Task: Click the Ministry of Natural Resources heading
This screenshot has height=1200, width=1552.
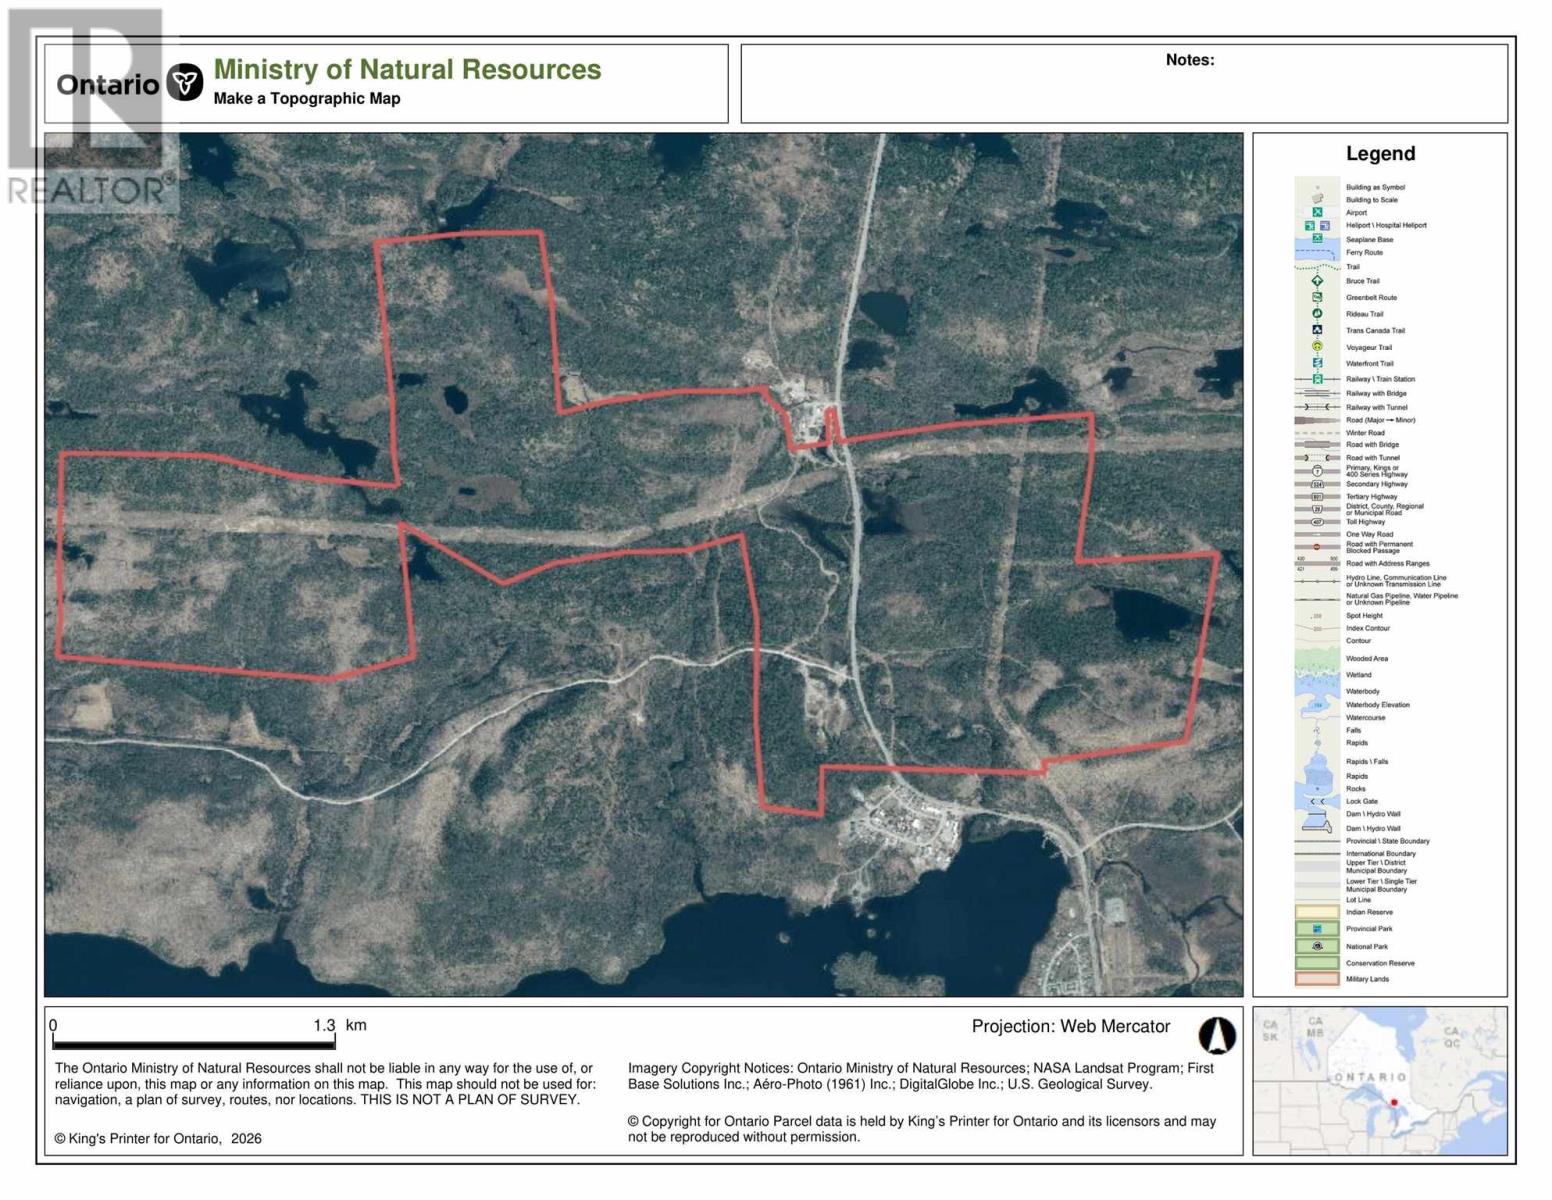Action: click(x=407, y=69)
